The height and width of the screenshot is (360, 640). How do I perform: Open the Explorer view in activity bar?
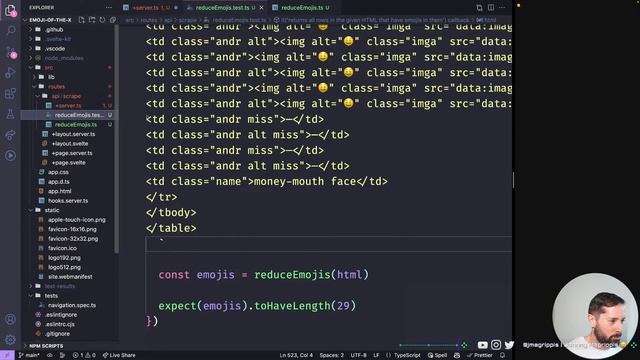(x=10, y=10)
